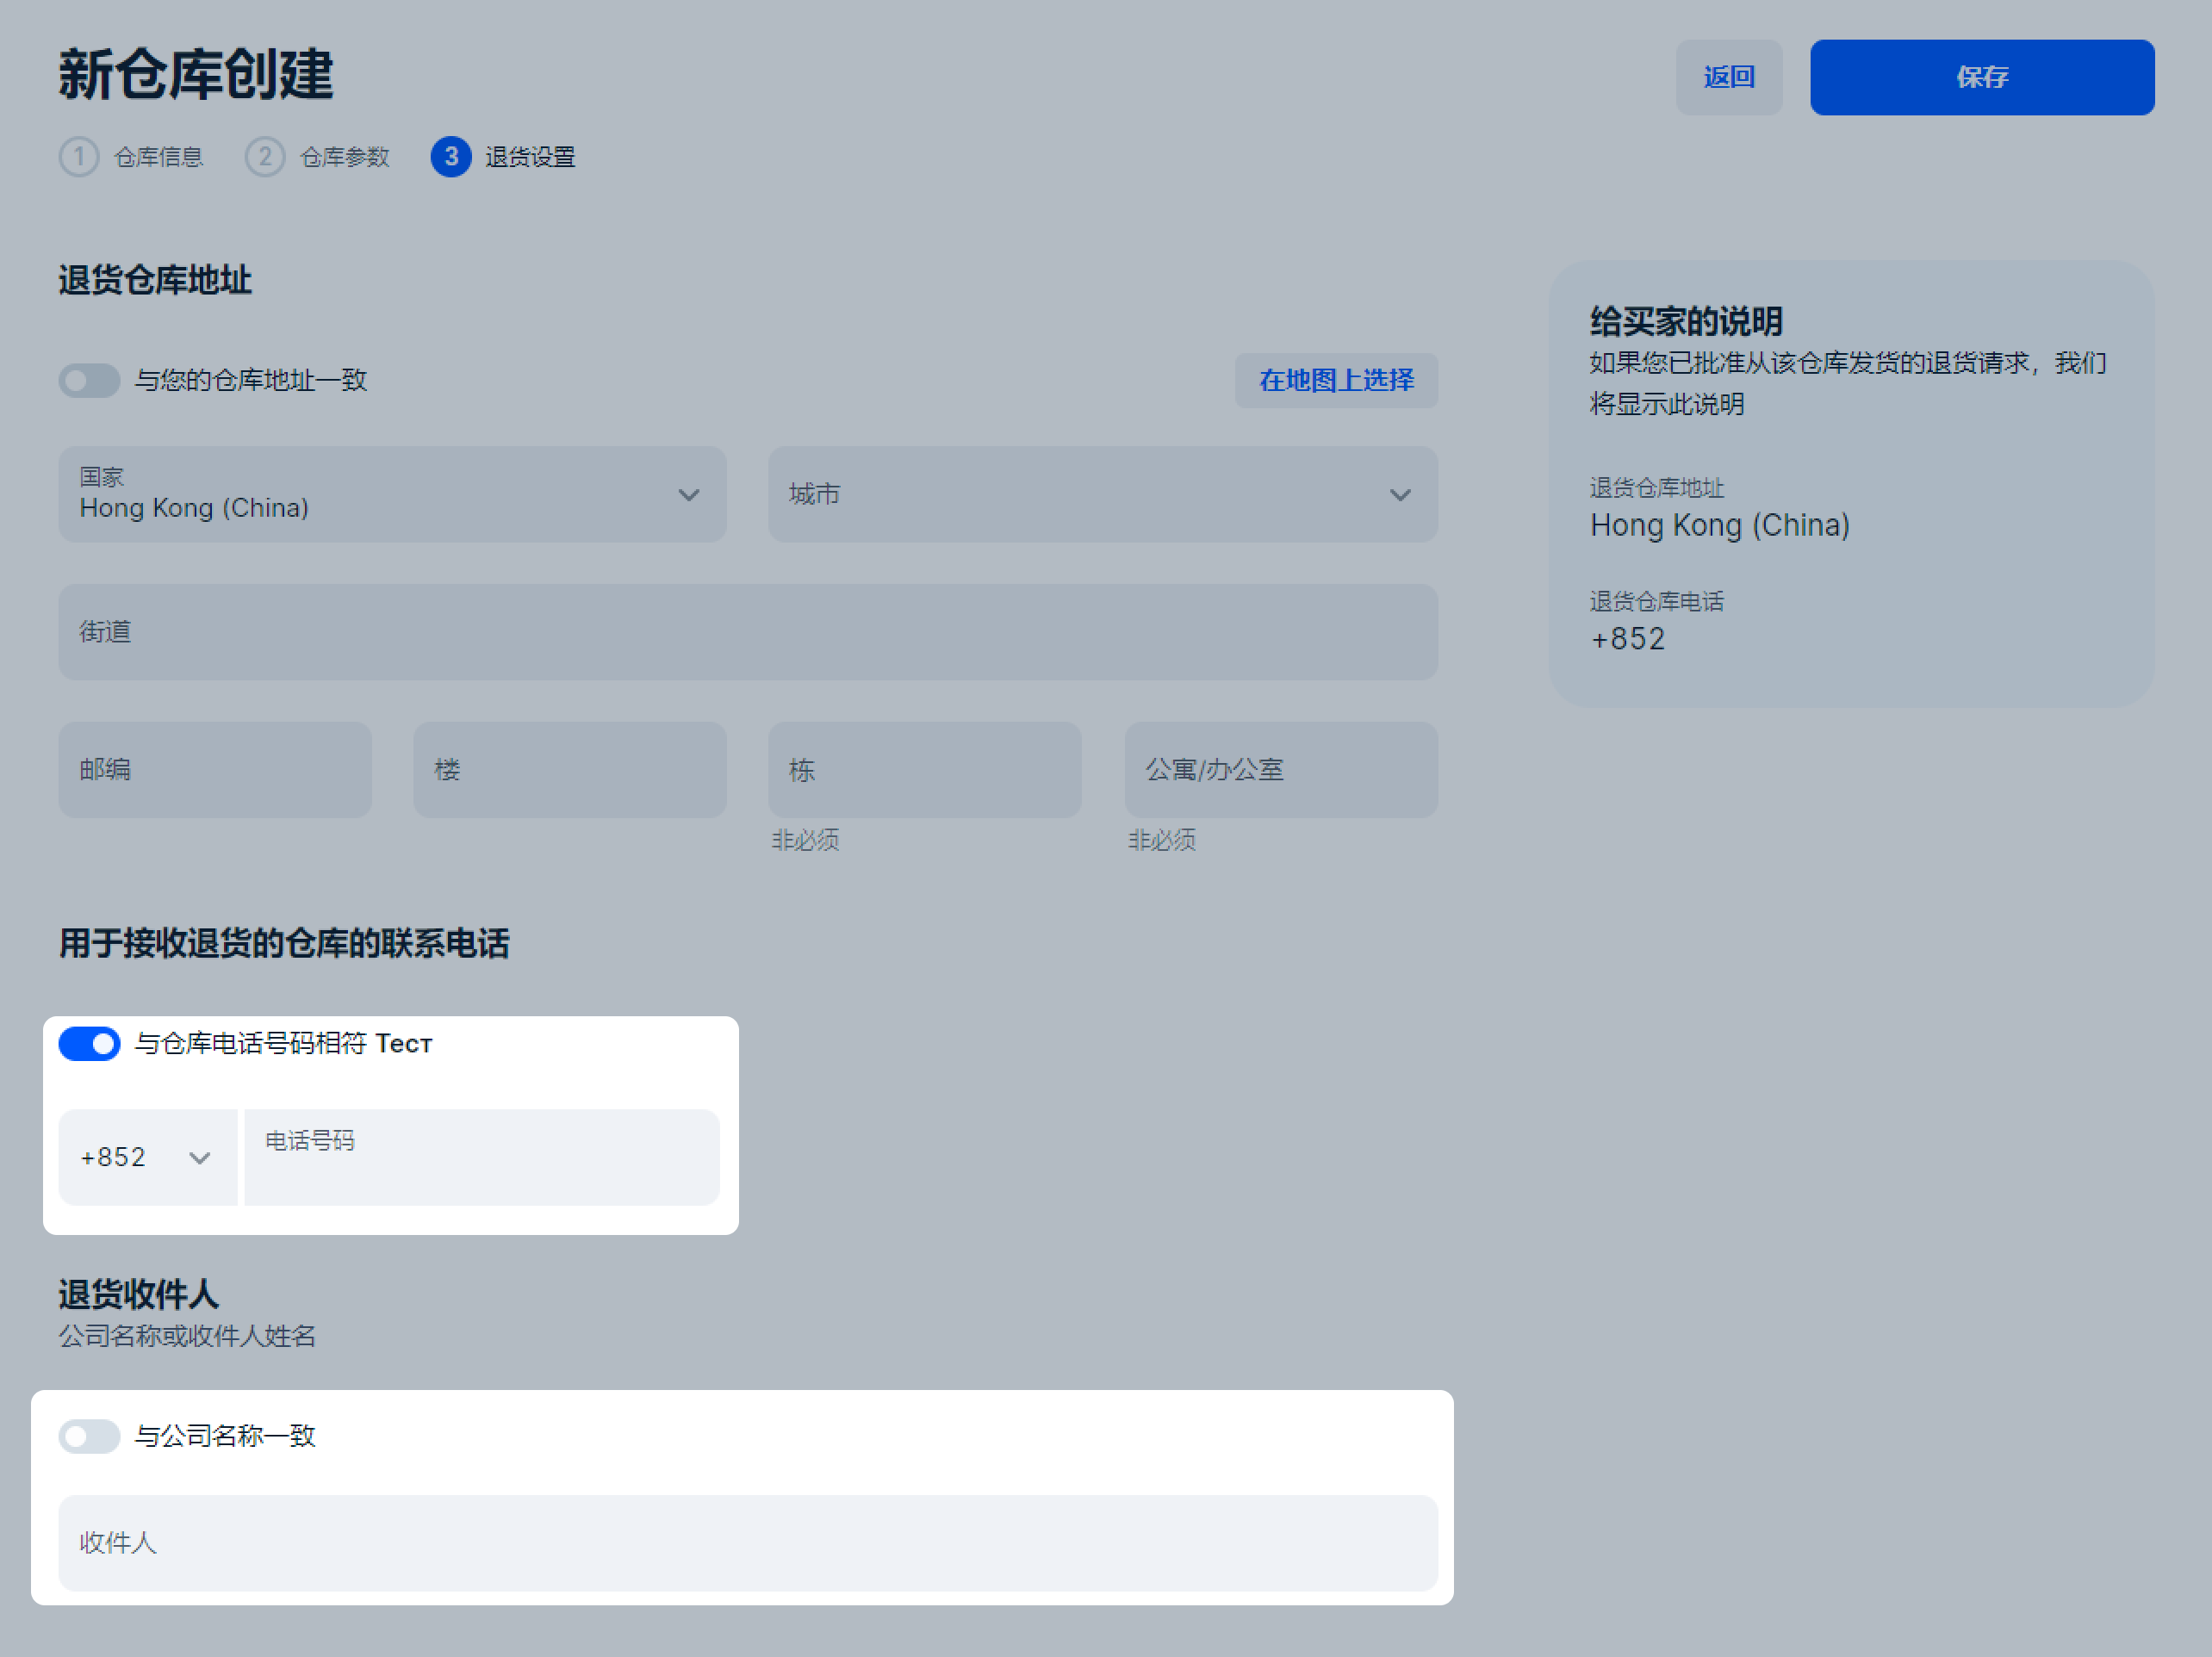2212x1657 pixels.
Task: Open the +852 country code selector
Action: (x=146, y=1157)
